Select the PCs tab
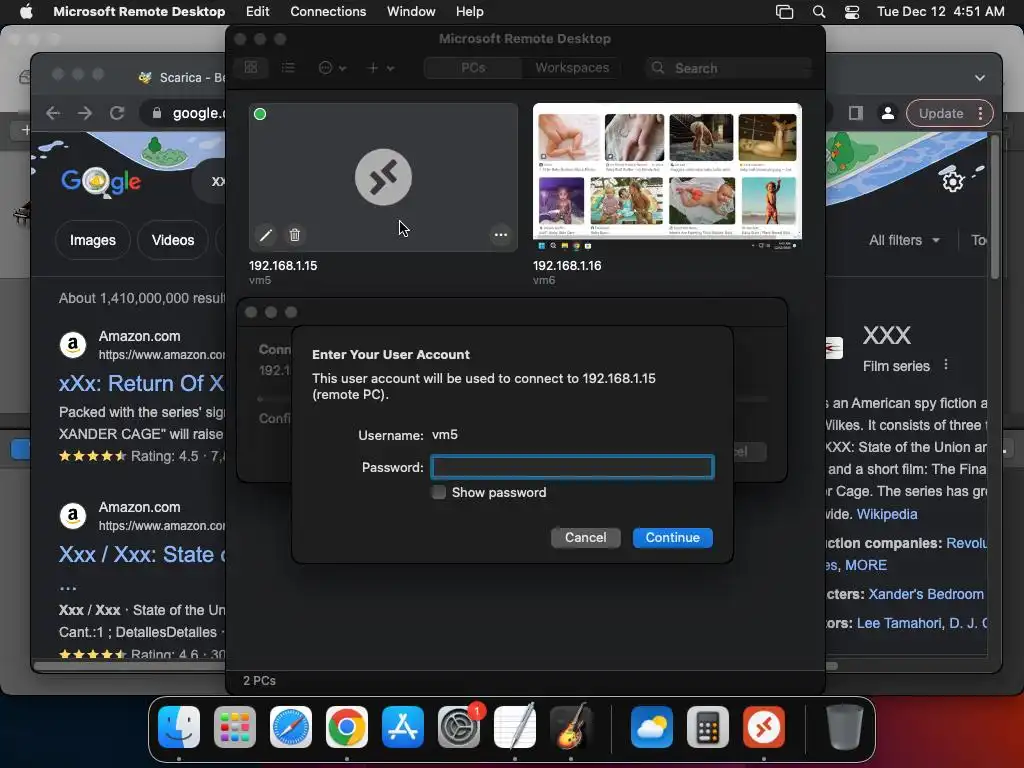 [x=473, y=67]
